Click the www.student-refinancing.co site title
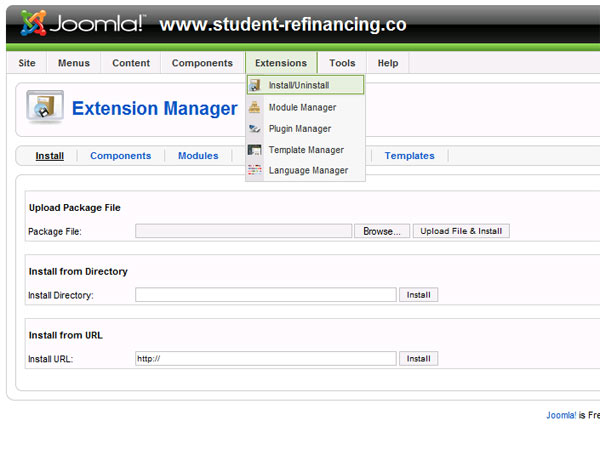 click(283, 24)
